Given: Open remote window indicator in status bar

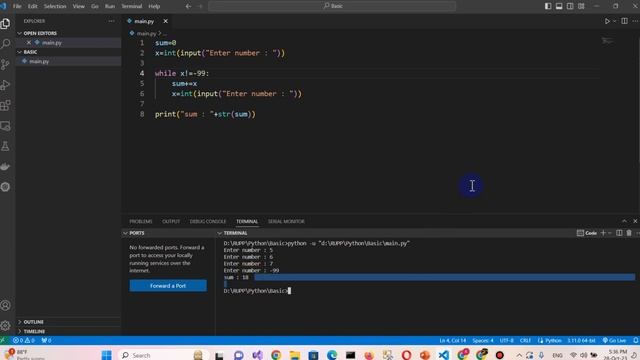Looking at the screenshot, I should (3, 340).
